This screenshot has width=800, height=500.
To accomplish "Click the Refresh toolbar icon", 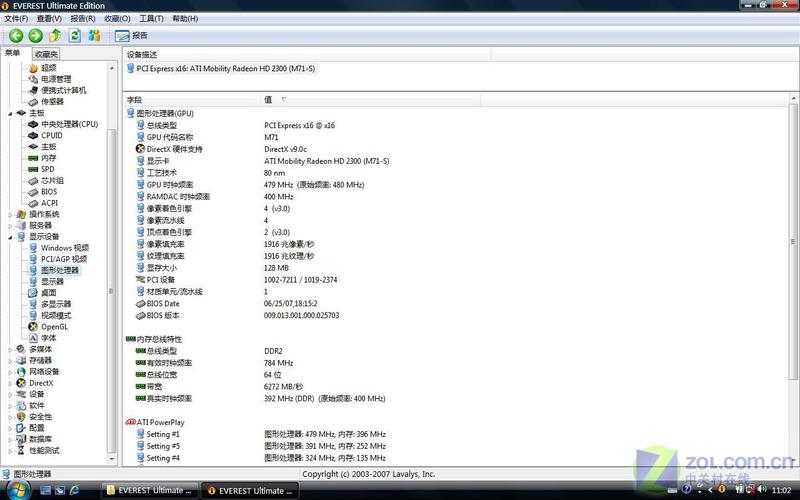I will click(x=74, y=35).
